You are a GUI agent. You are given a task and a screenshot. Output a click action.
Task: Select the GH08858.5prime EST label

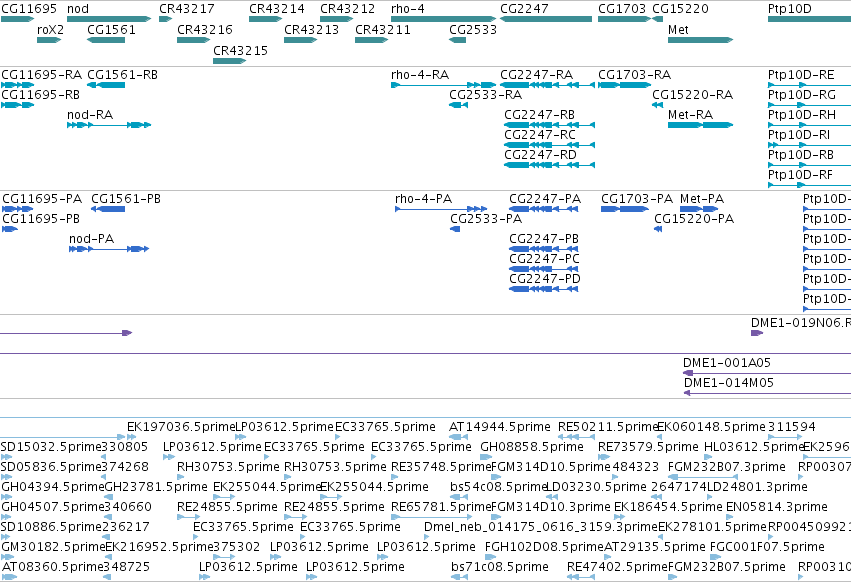(x=532, y=447)
